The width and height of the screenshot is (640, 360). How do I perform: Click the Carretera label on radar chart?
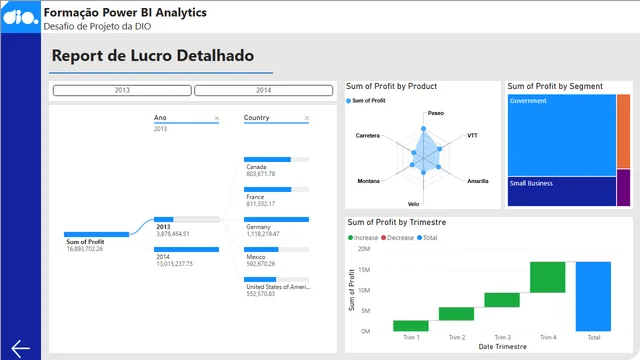[x=368, y=136]
